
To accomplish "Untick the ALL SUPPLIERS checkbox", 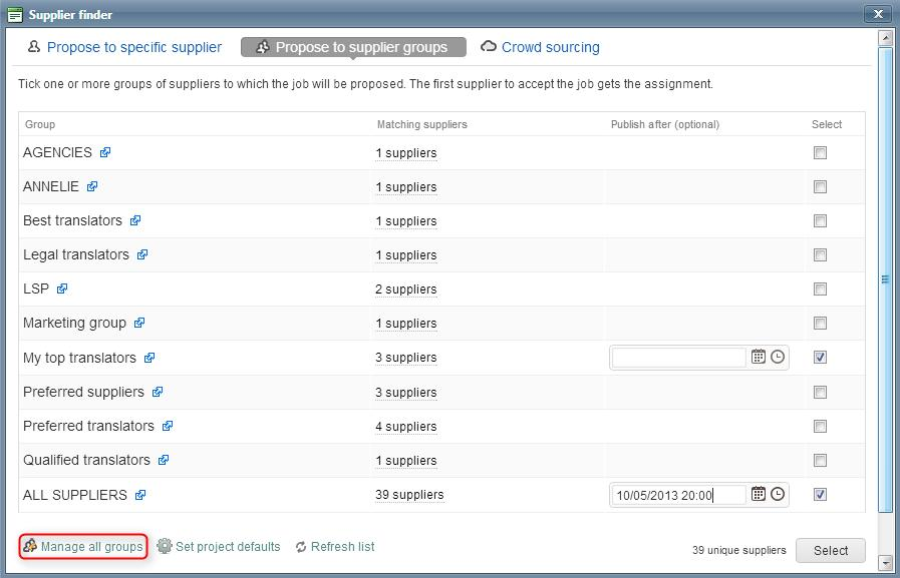I will coord(820,494).
